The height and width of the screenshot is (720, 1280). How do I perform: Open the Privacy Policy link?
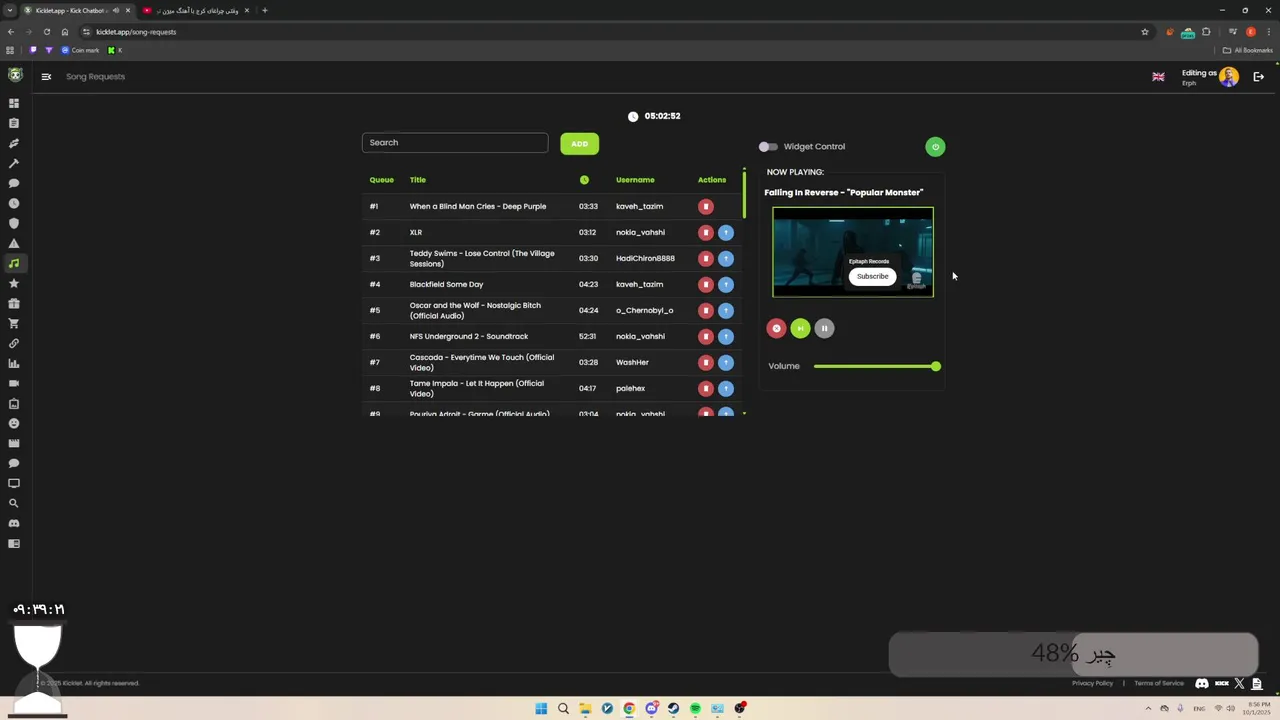(1092, 683)
